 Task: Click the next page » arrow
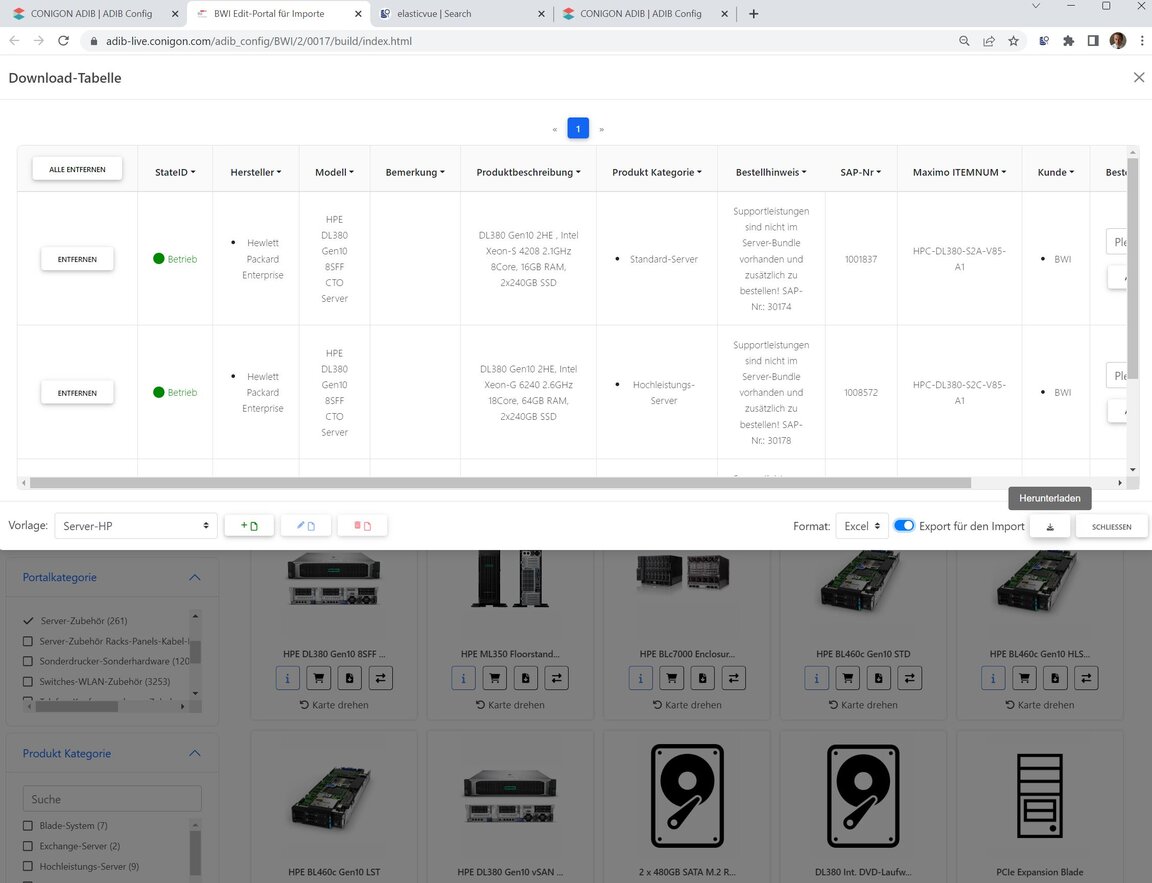(x=602, y=129)
